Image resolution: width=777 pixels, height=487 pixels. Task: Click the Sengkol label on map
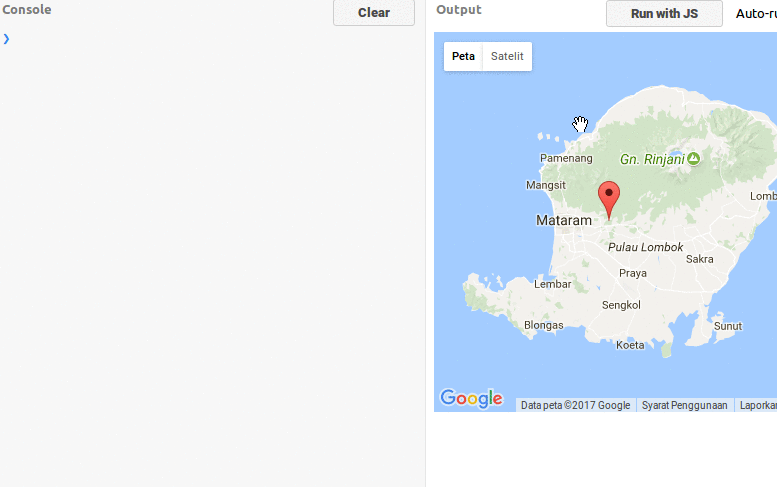[x=620, y=305]
